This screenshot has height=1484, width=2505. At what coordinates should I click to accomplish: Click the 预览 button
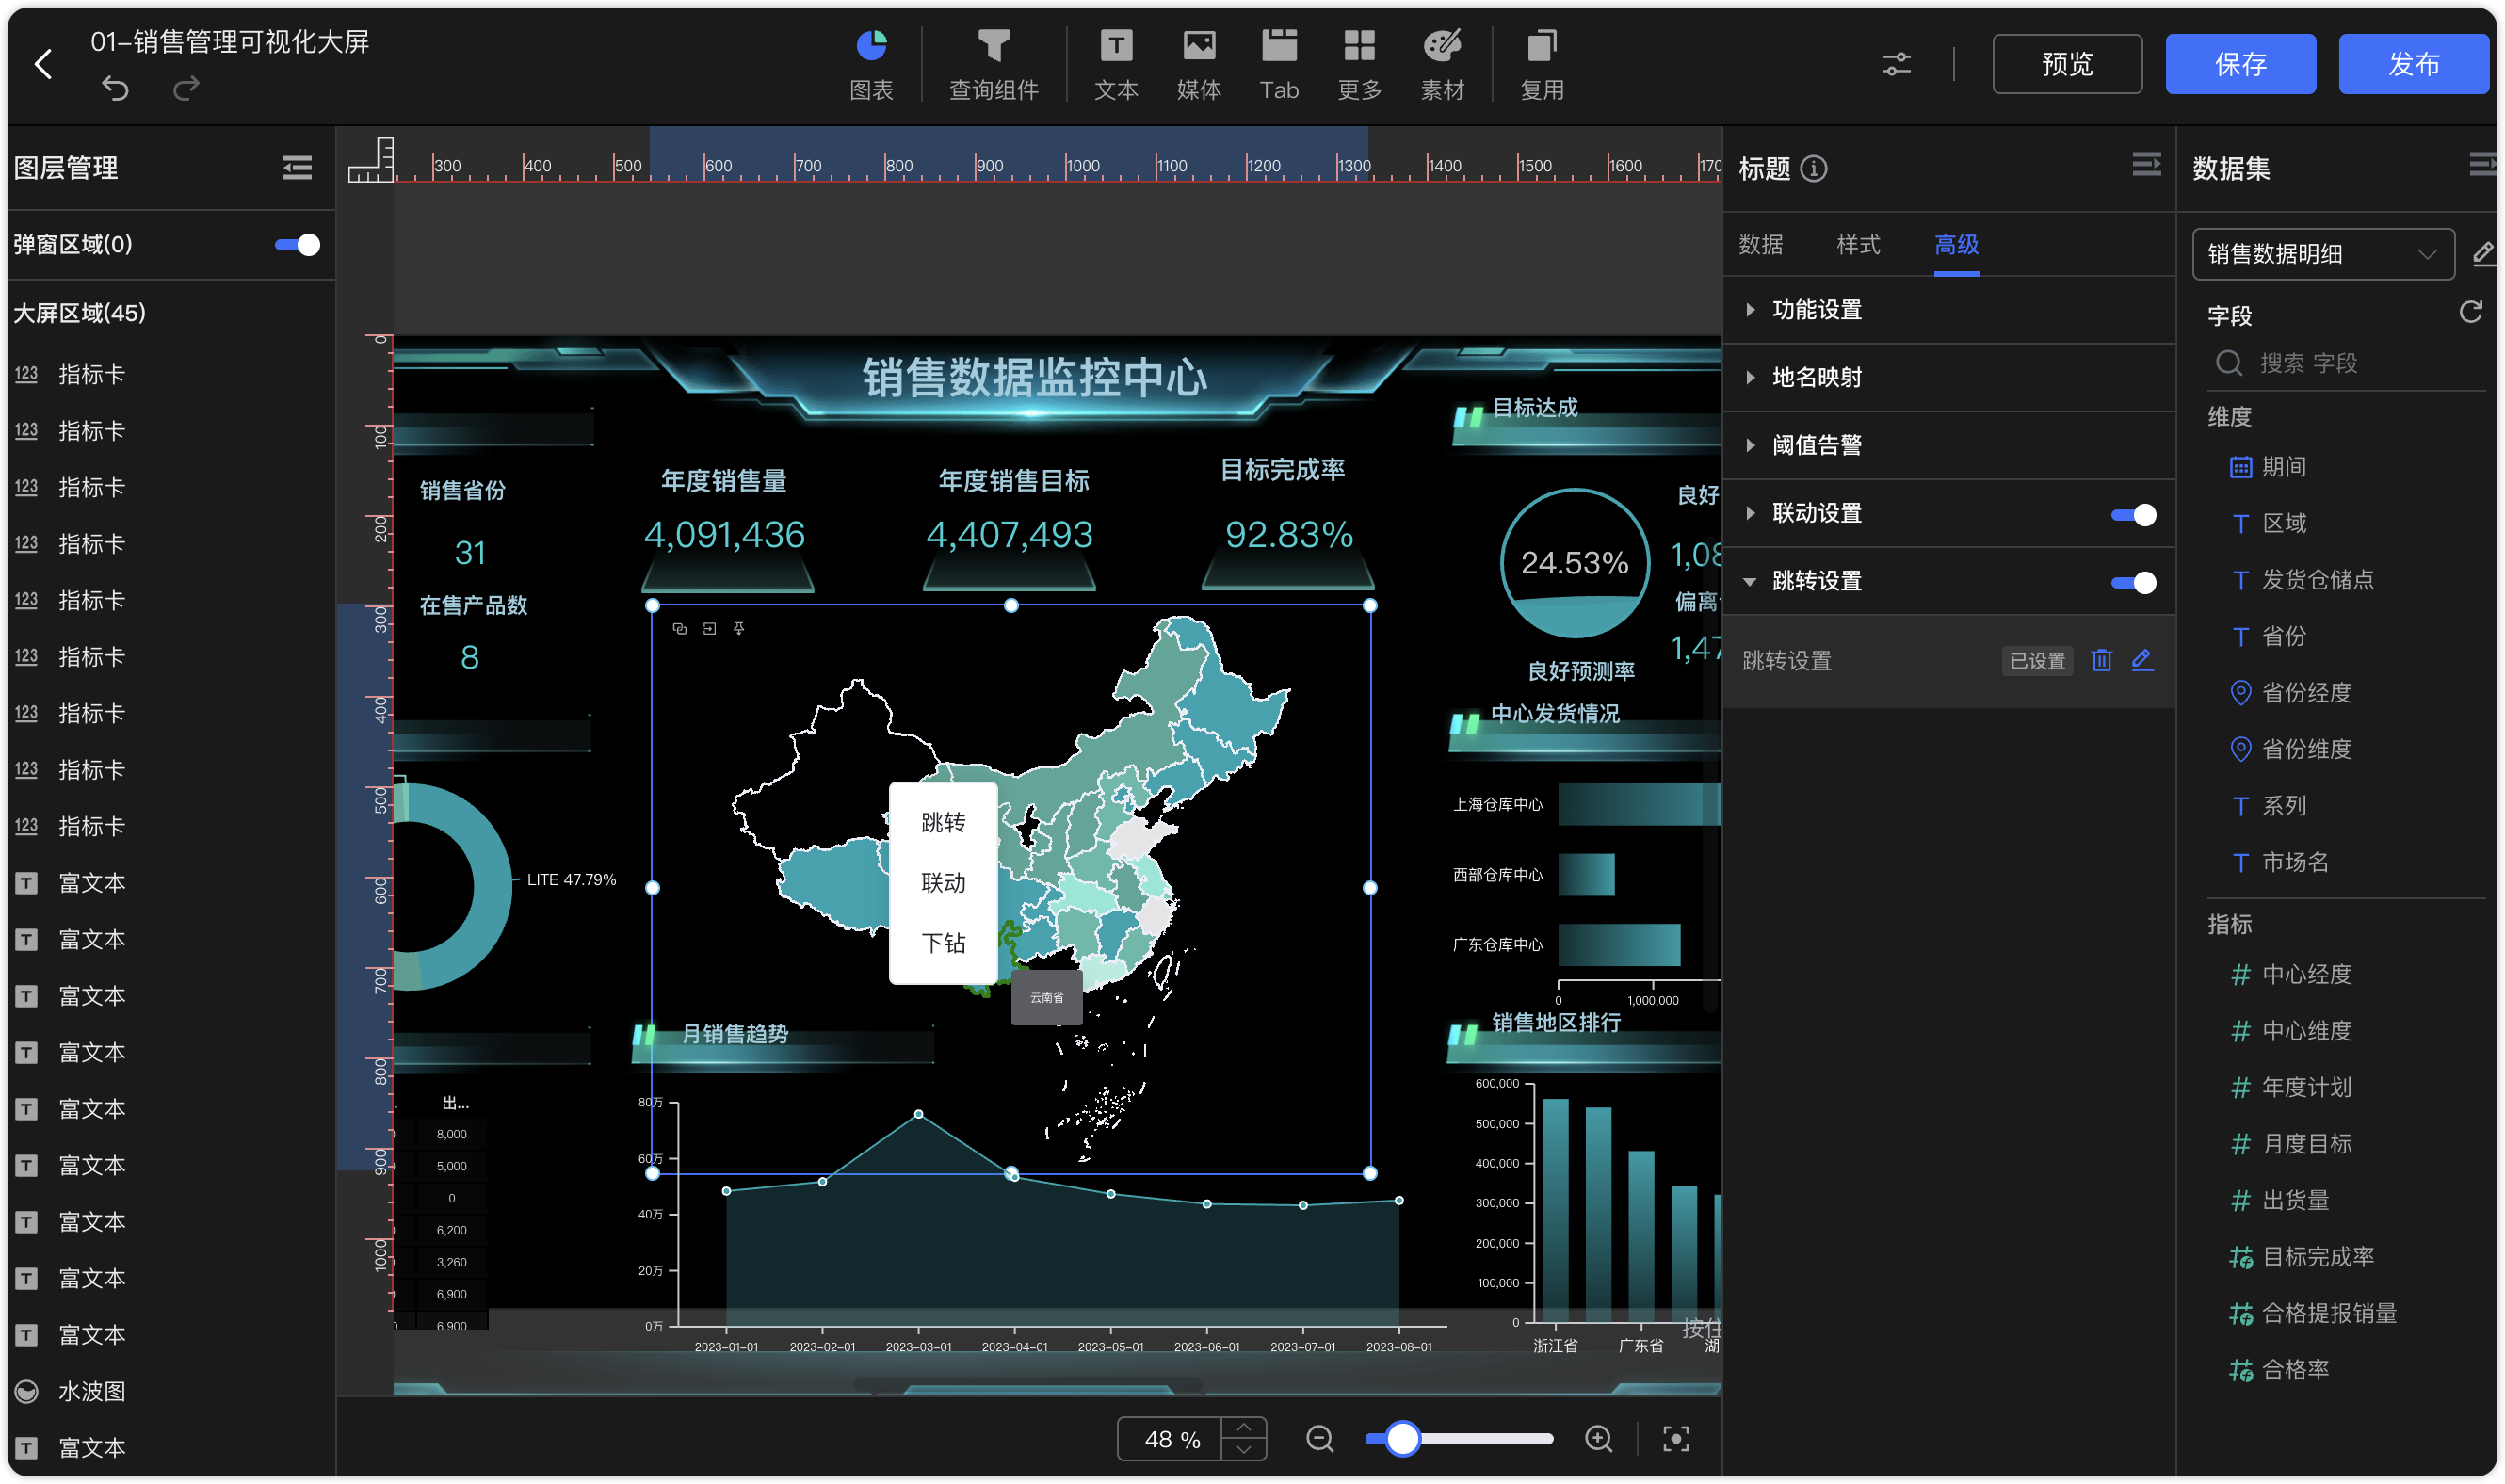(2066, 64)
